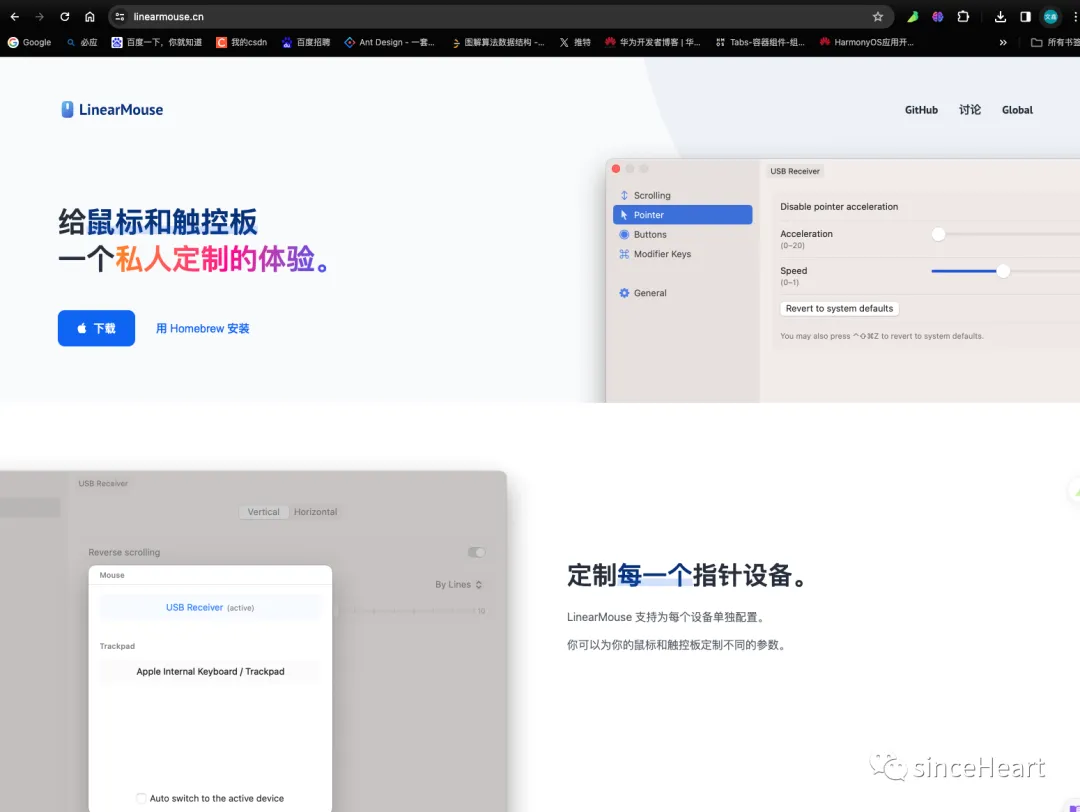Open the green leaf extension icon
This screenshot has width=1080, height=812.
tap(913, 17)
